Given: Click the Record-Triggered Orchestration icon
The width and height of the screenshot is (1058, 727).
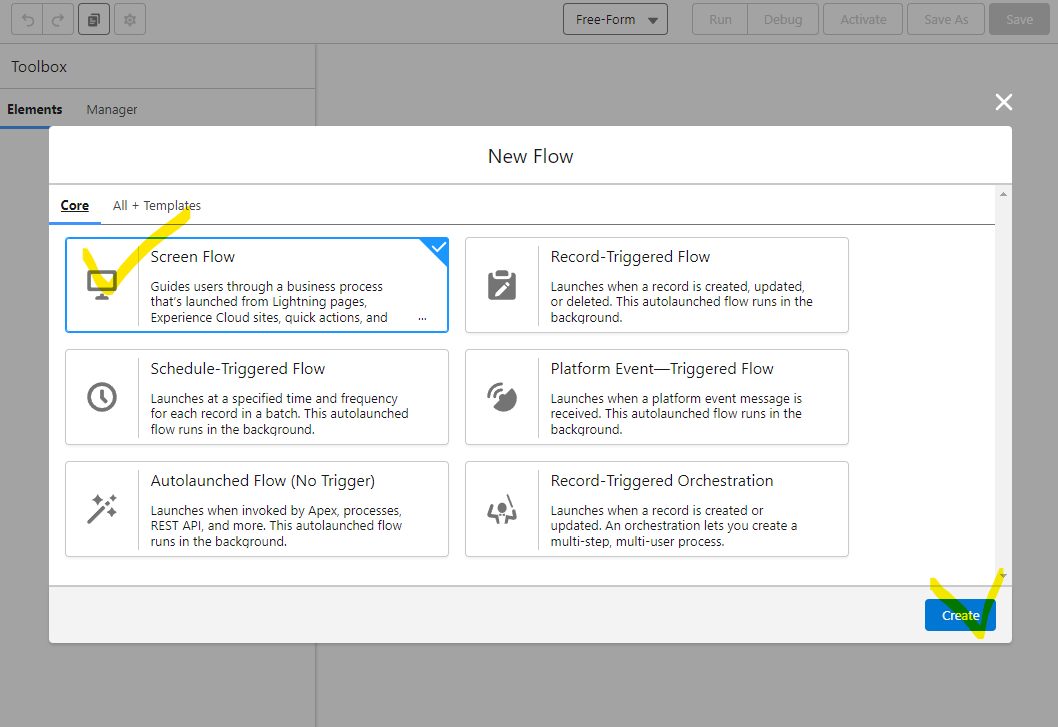Looking at the screenshot, I should click(502, 509).
